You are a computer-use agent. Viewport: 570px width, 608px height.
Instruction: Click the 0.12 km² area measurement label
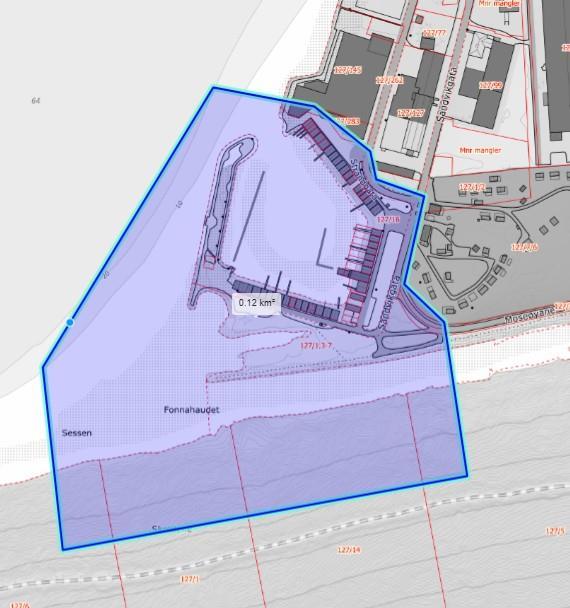click(256, 303)
